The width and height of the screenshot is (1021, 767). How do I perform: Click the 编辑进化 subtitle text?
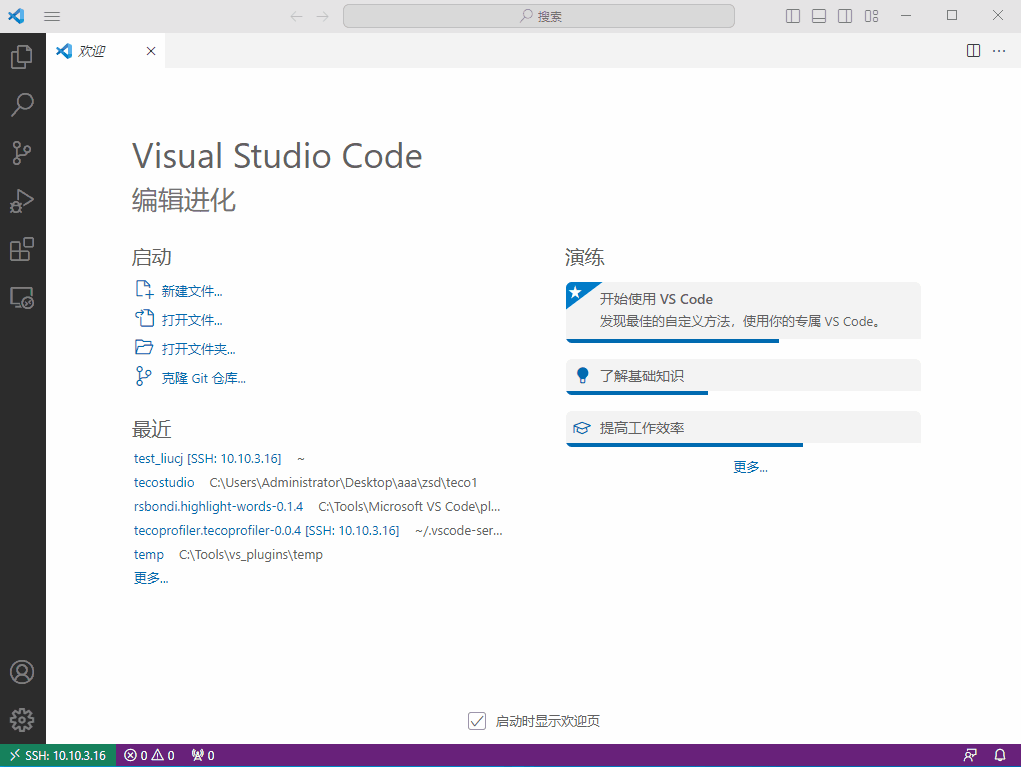pos(184,200)
